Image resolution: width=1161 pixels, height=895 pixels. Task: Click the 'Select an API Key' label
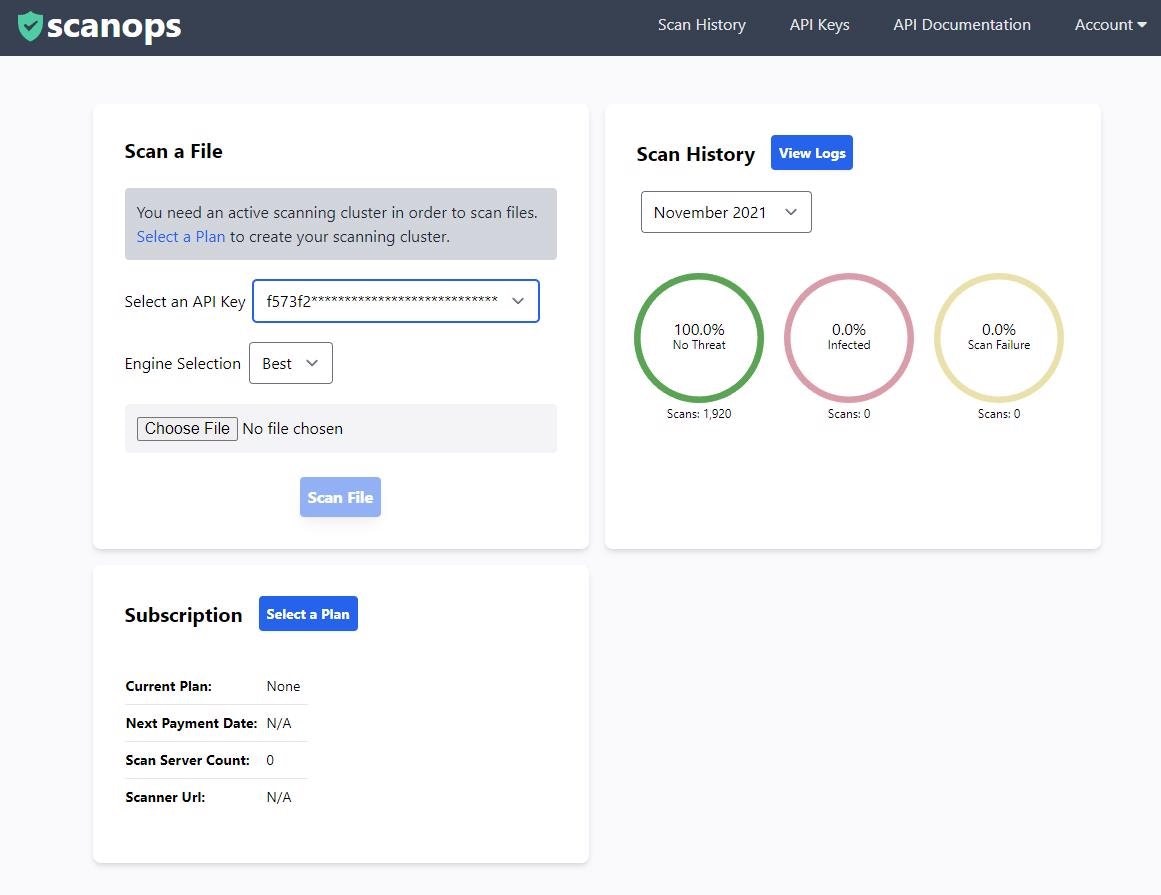[x=184, y=301]
